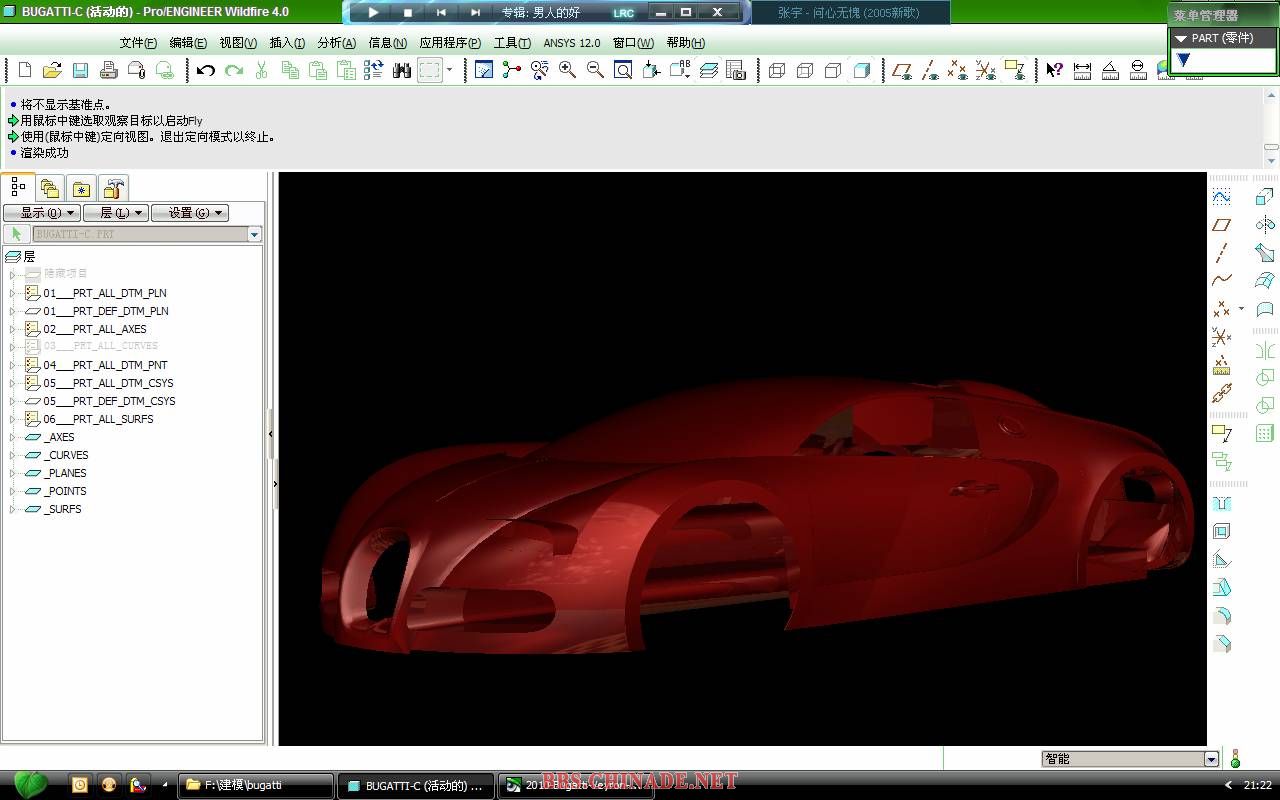
Task: Create a new file via toolbar icon
Action: 25,70
